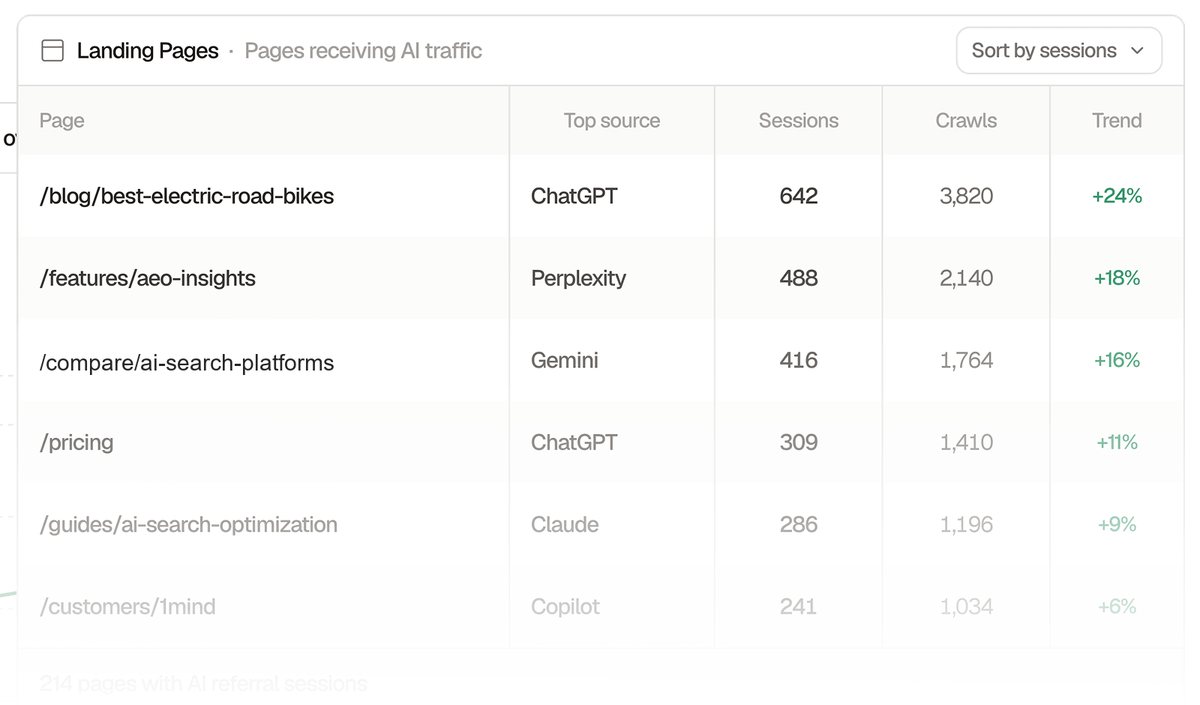Click the 286 sessions value
Viewport: 1200px width, 705px height.
(798, 524)
